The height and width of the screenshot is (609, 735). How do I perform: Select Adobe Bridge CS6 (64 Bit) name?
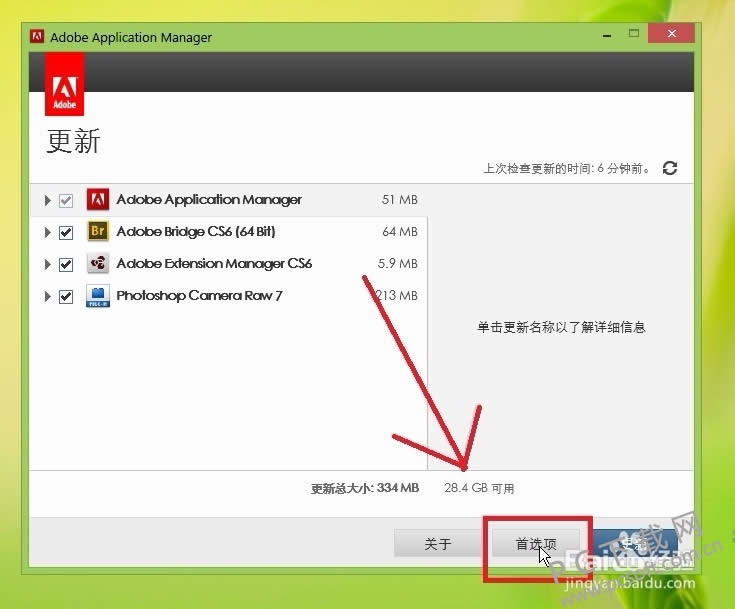pyautogui.click(x=196, y=232)
